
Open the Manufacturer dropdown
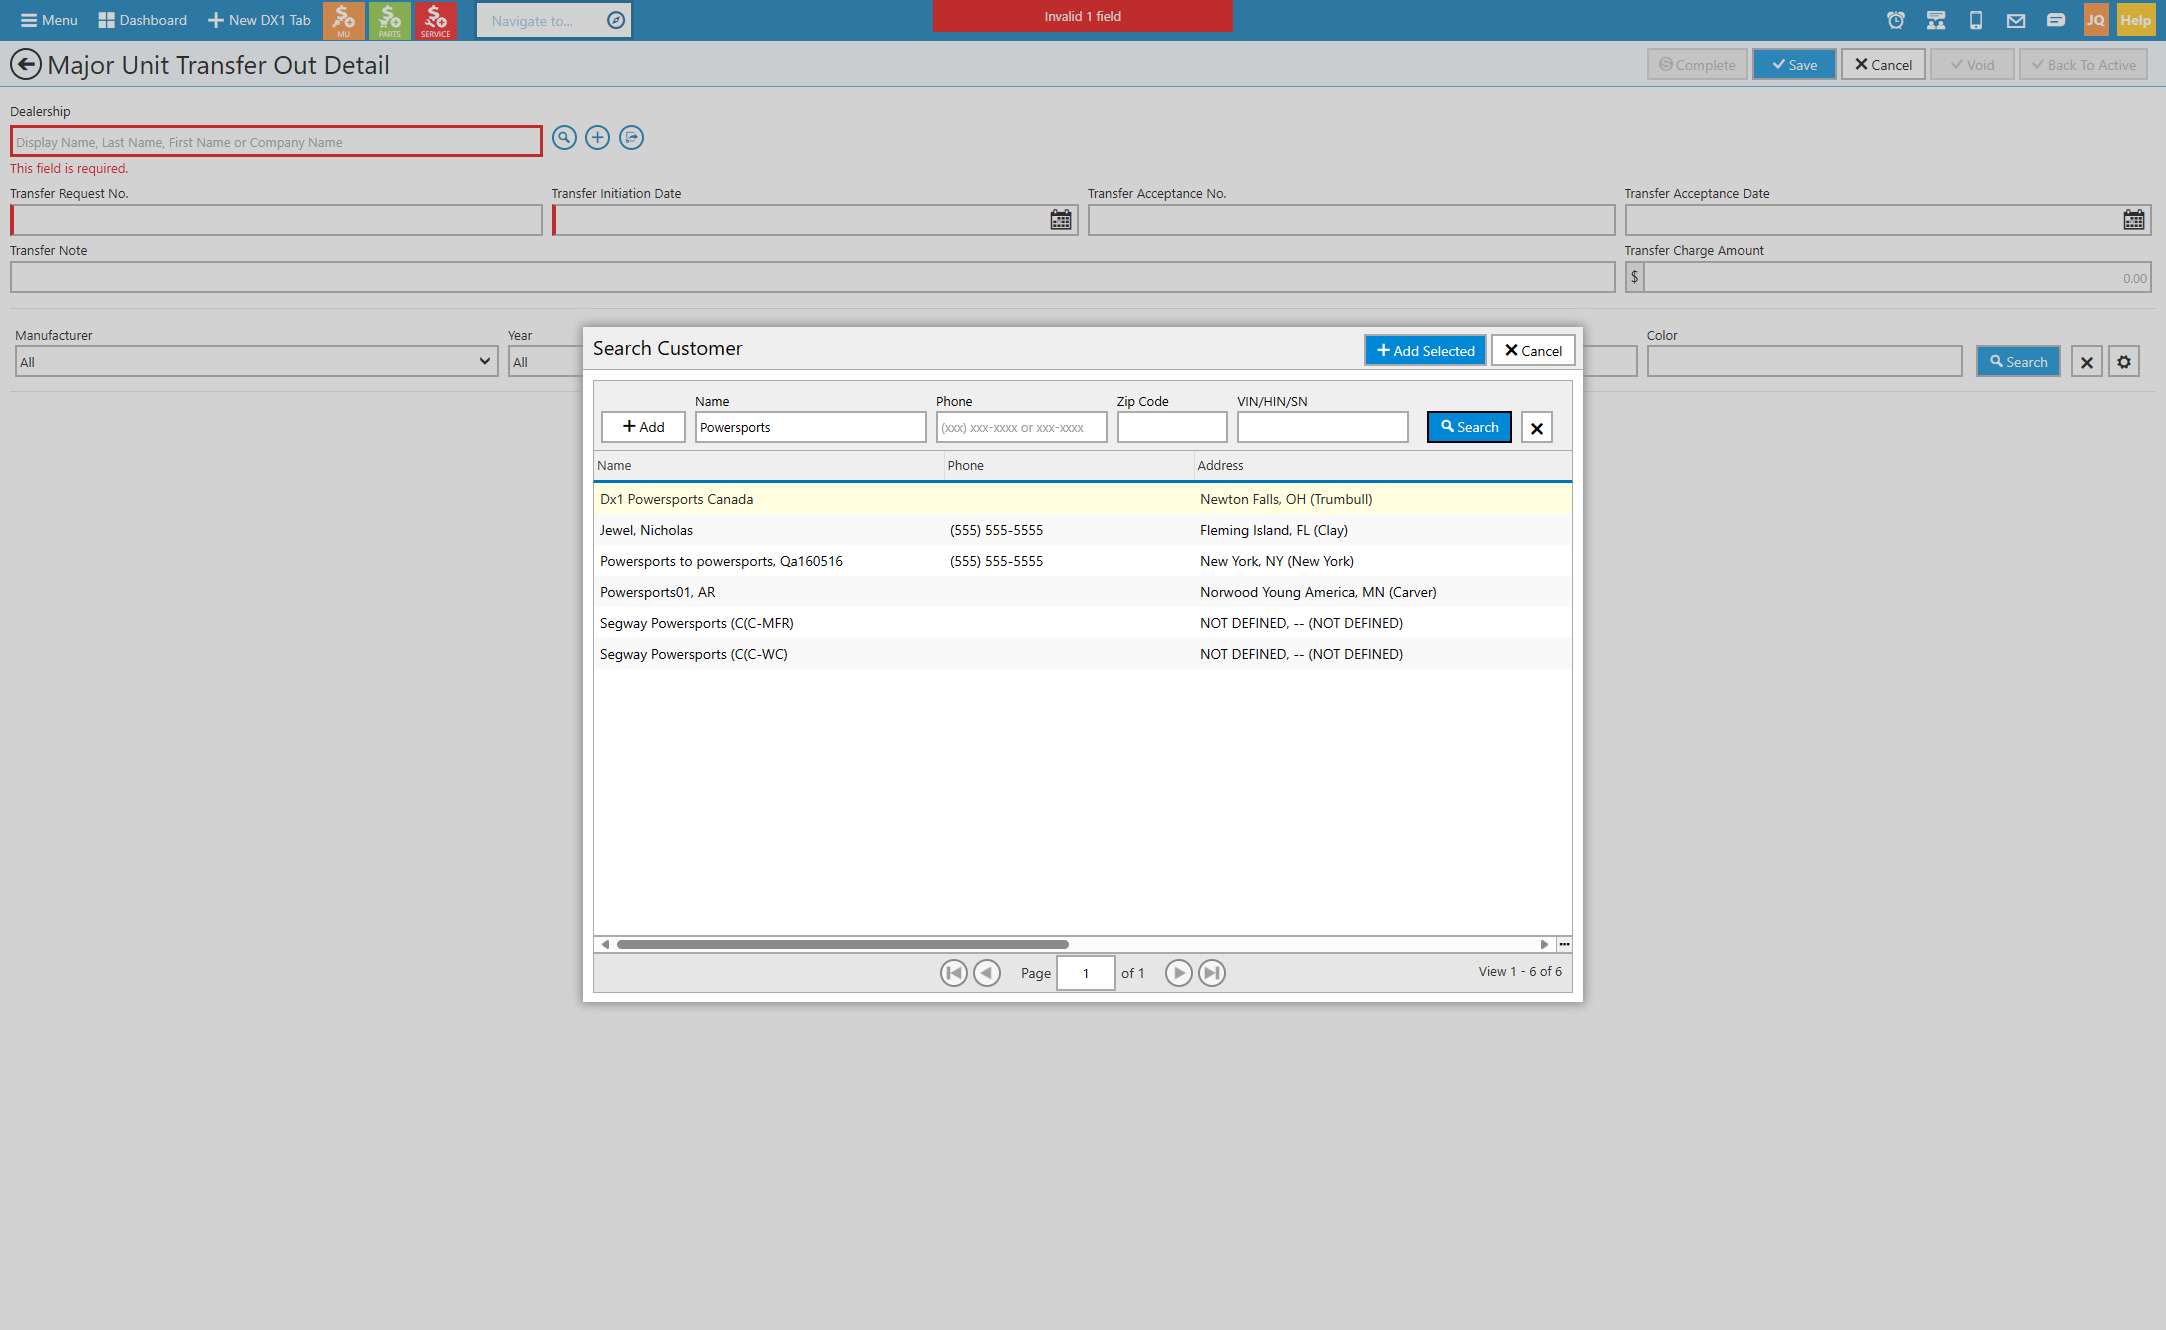point(257,362)
